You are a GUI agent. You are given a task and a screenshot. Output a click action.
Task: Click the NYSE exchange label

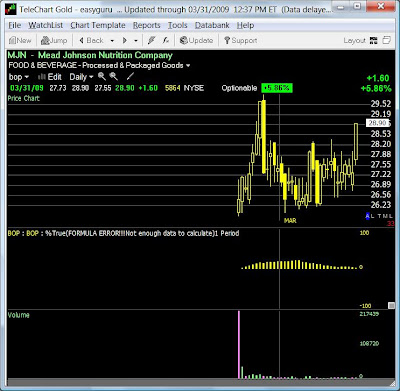point(194,88)
